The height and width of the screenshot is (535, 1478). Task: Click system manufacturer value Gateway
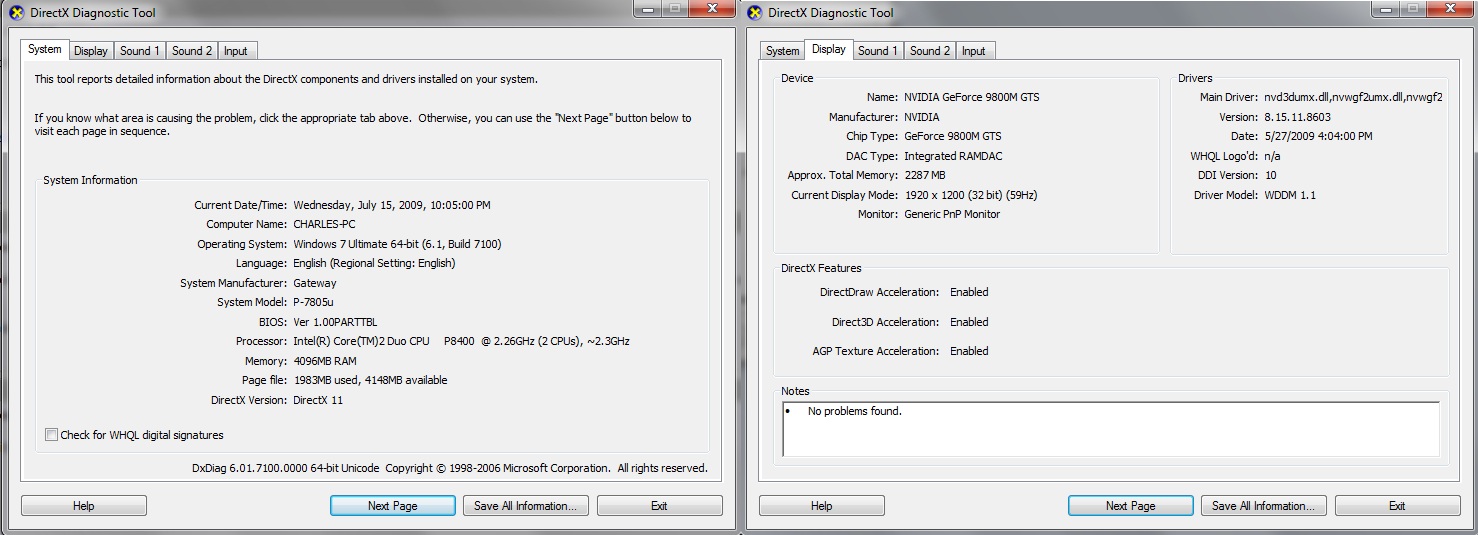click(x=315, y=283)
